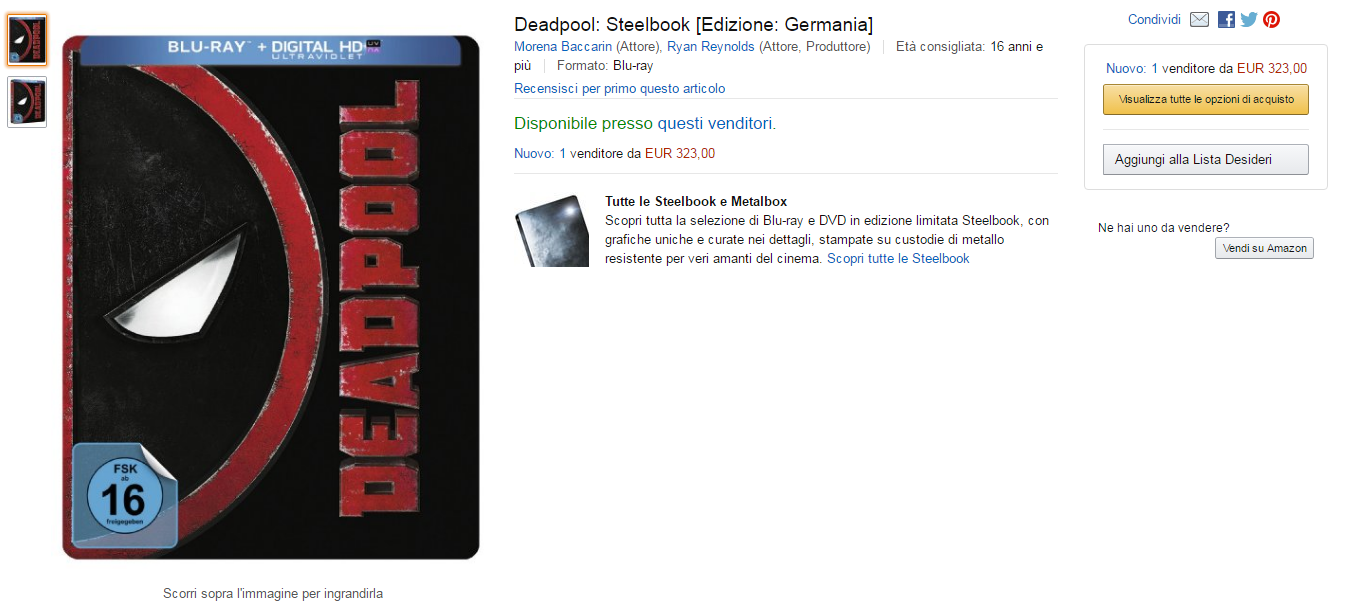Click the large Deadpool steelbook cover image
The image size is (1345, 611).
[271, 298]
